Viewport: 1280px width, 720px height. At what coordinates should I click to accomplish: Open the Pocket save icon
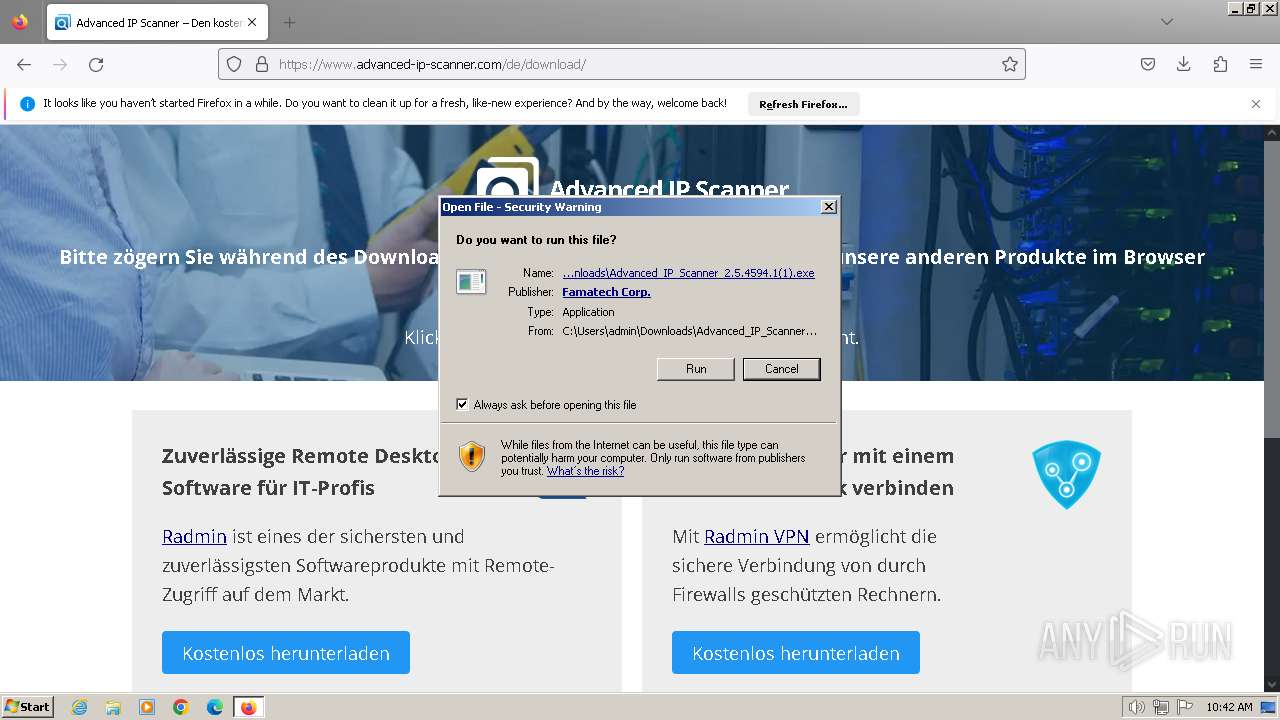click(1148, 64)
